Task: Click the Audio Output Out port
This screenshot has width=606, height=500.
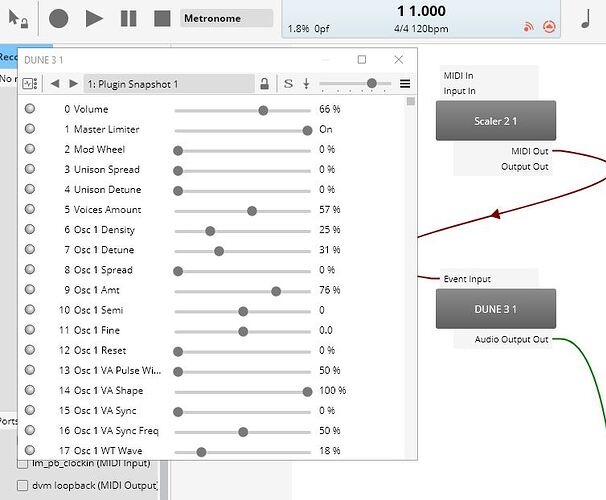Action: click(x=511, y=339)
